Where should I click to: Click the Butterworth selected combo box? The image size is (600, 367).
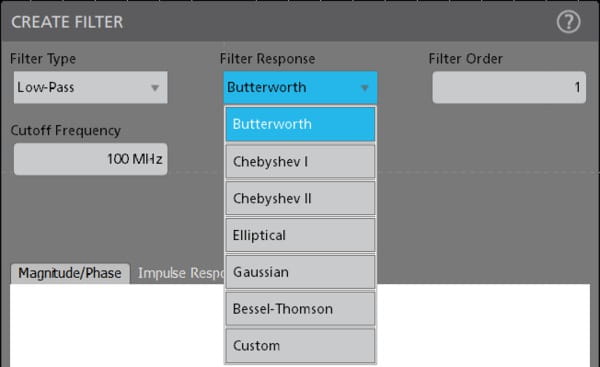300,87
